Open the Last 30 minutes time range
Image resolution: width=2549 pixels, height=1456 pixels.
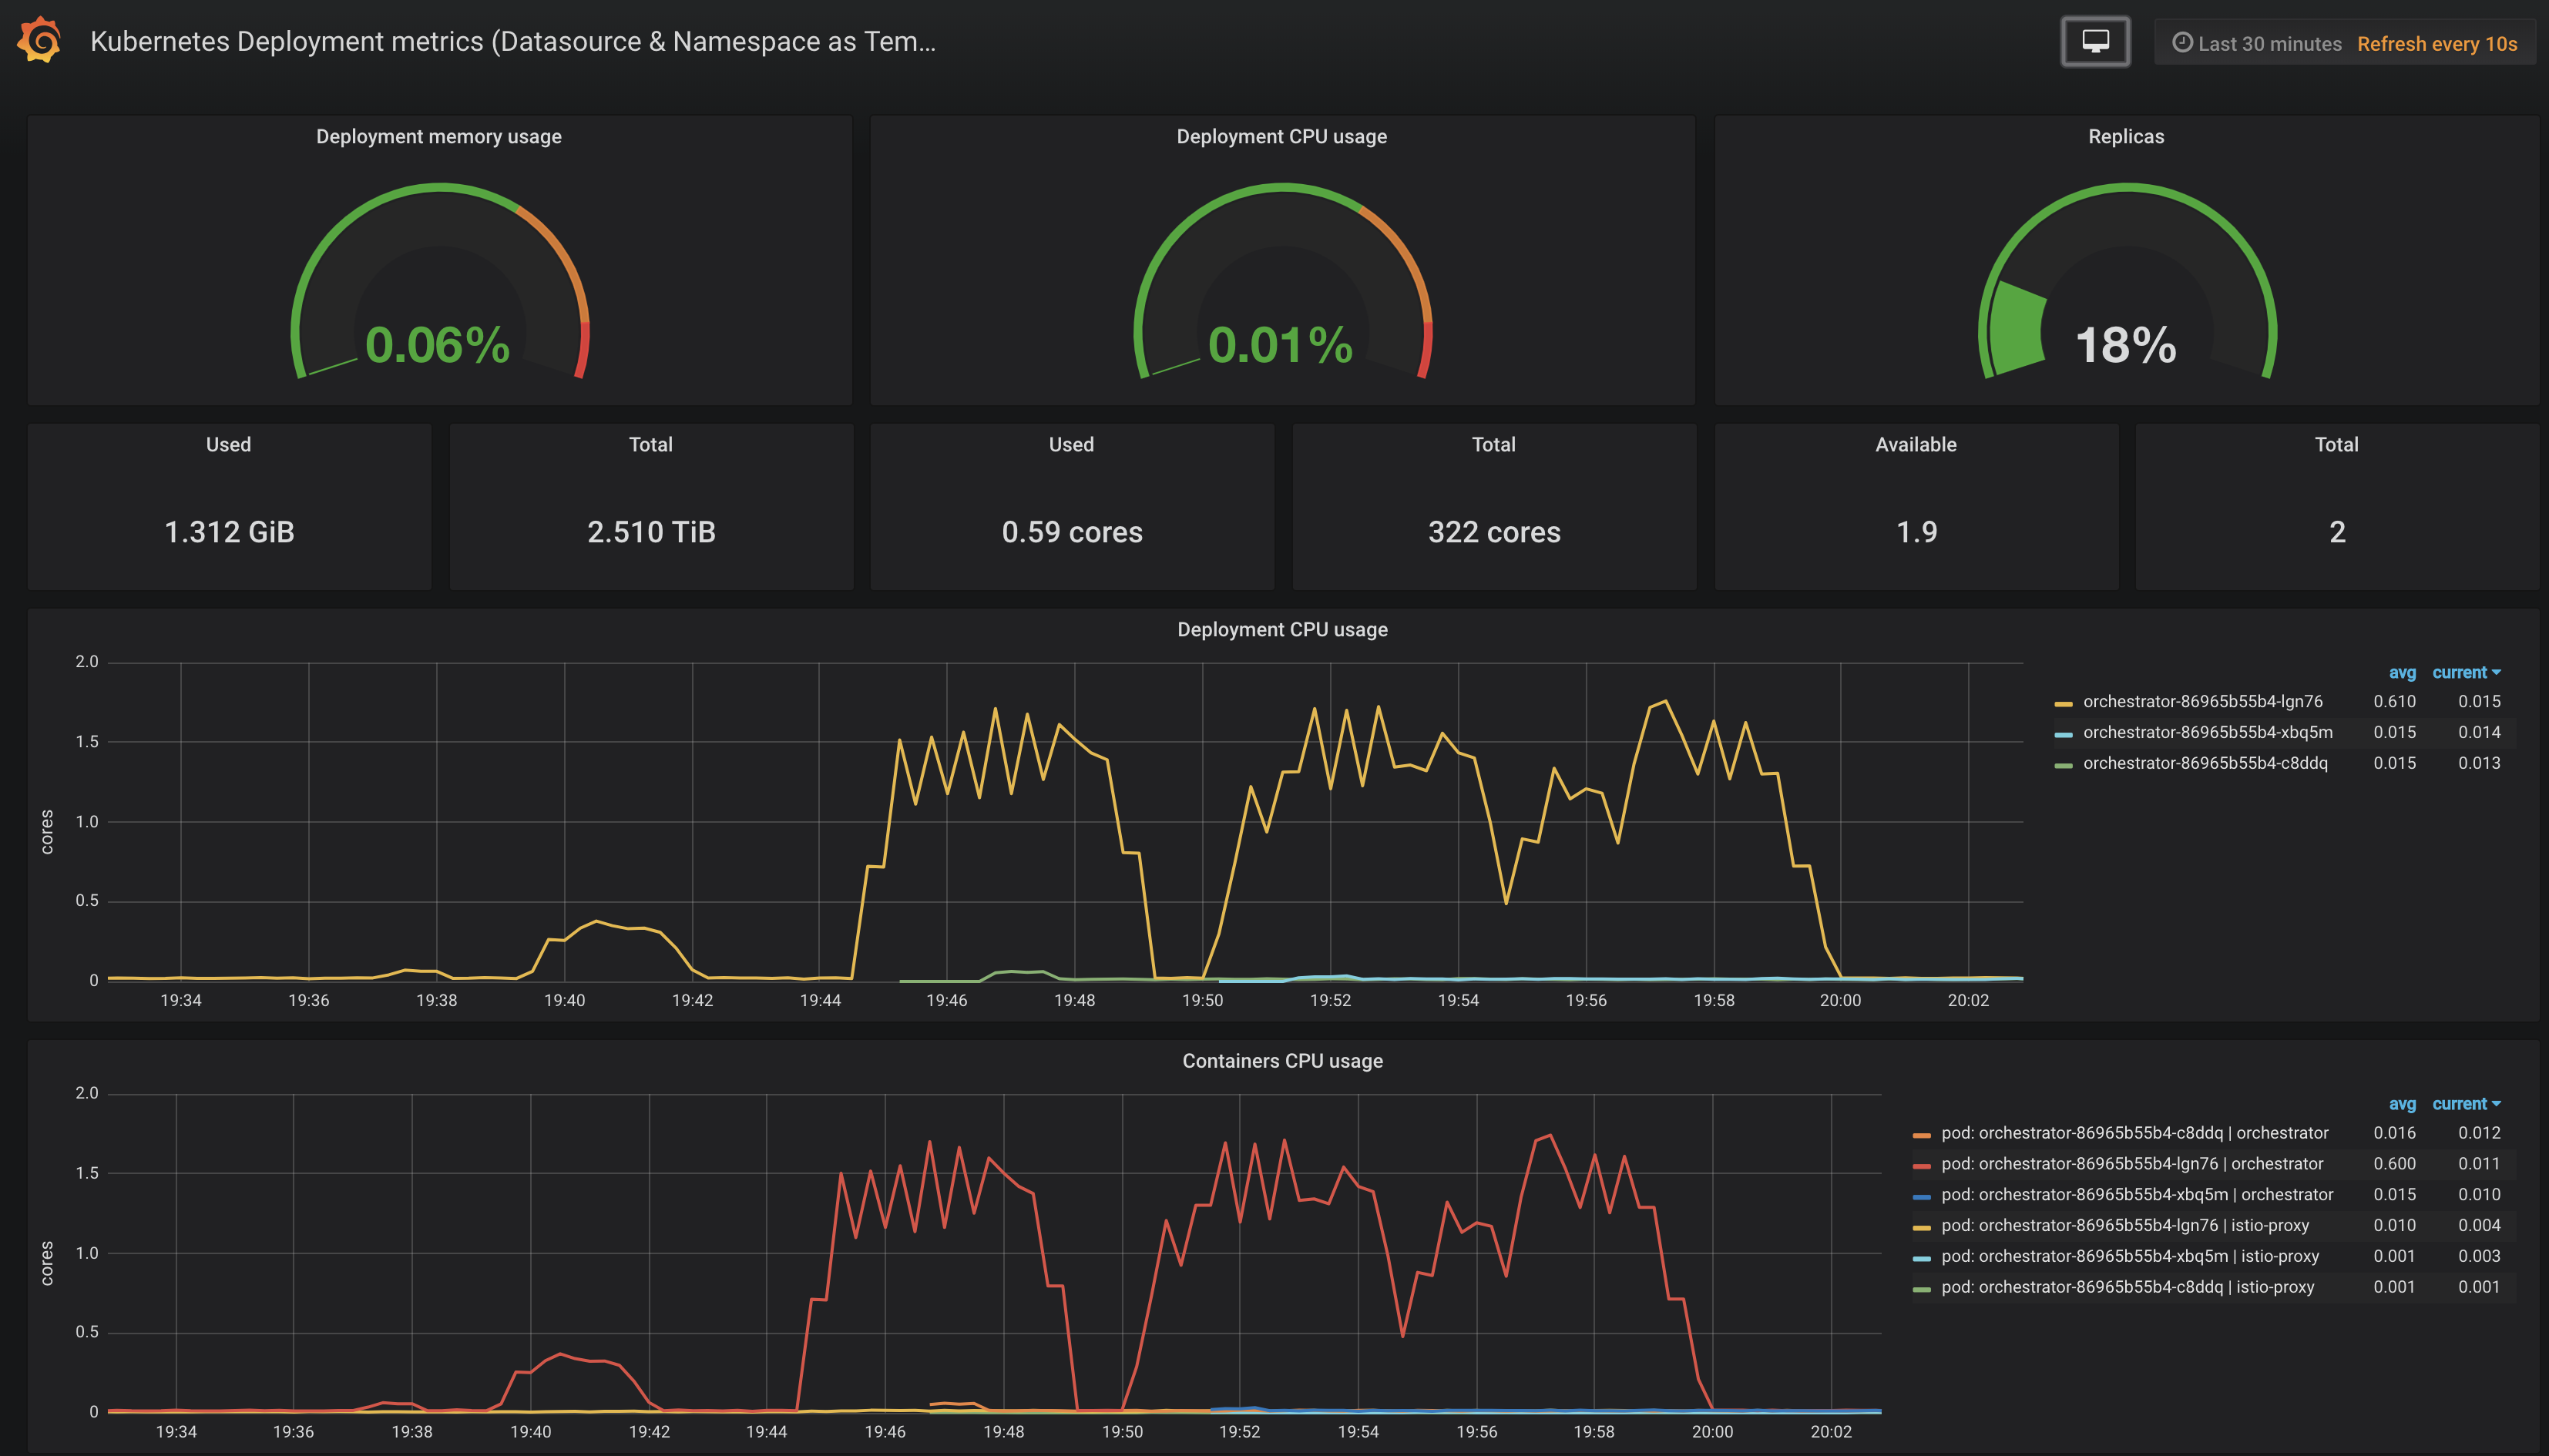pyautogui.click(x=2269, y=44)
